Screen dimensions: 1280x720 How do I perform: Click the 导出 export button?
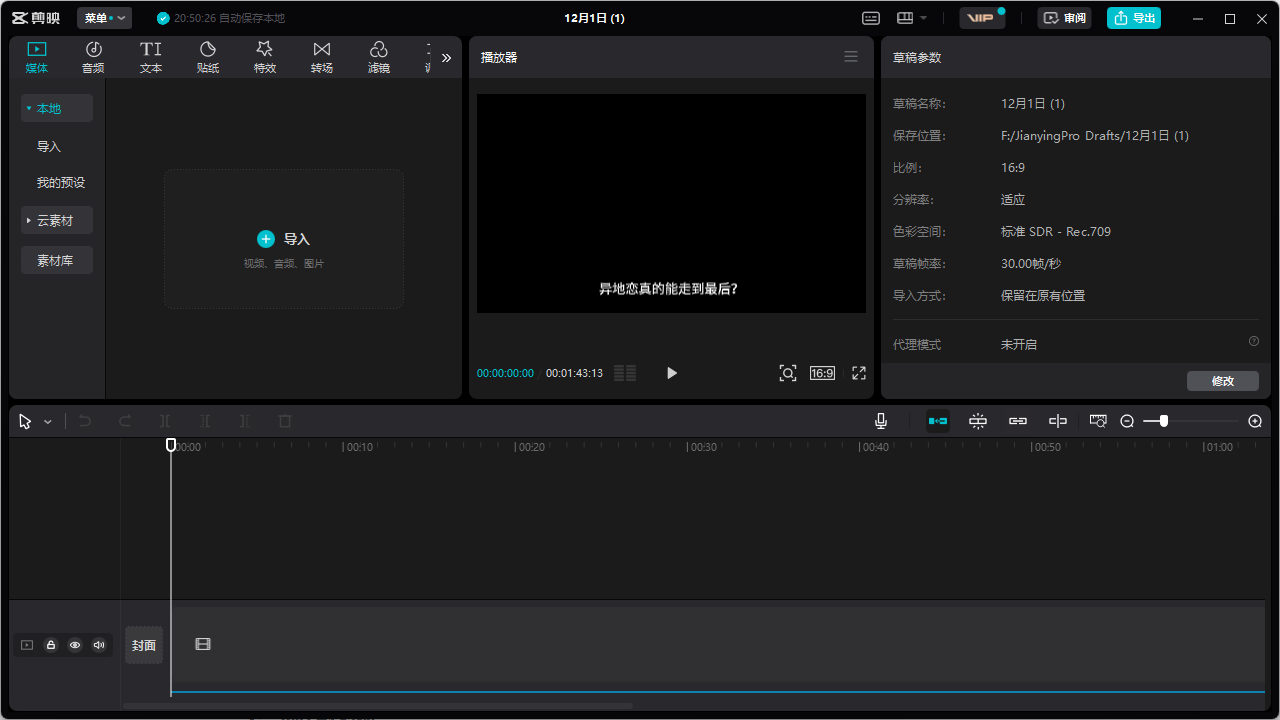(x=1134, y=18)
